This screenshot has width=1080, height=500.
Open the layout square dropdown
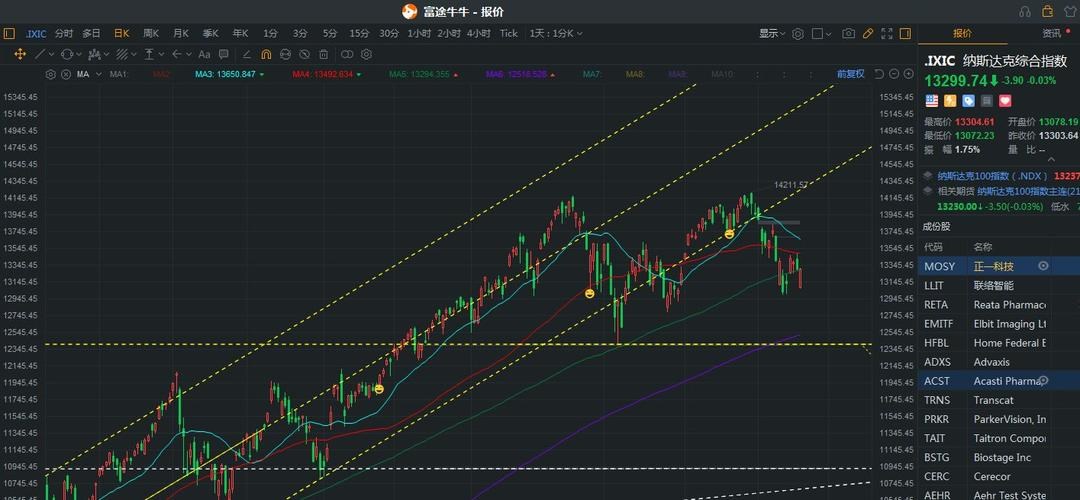(822, 34)
